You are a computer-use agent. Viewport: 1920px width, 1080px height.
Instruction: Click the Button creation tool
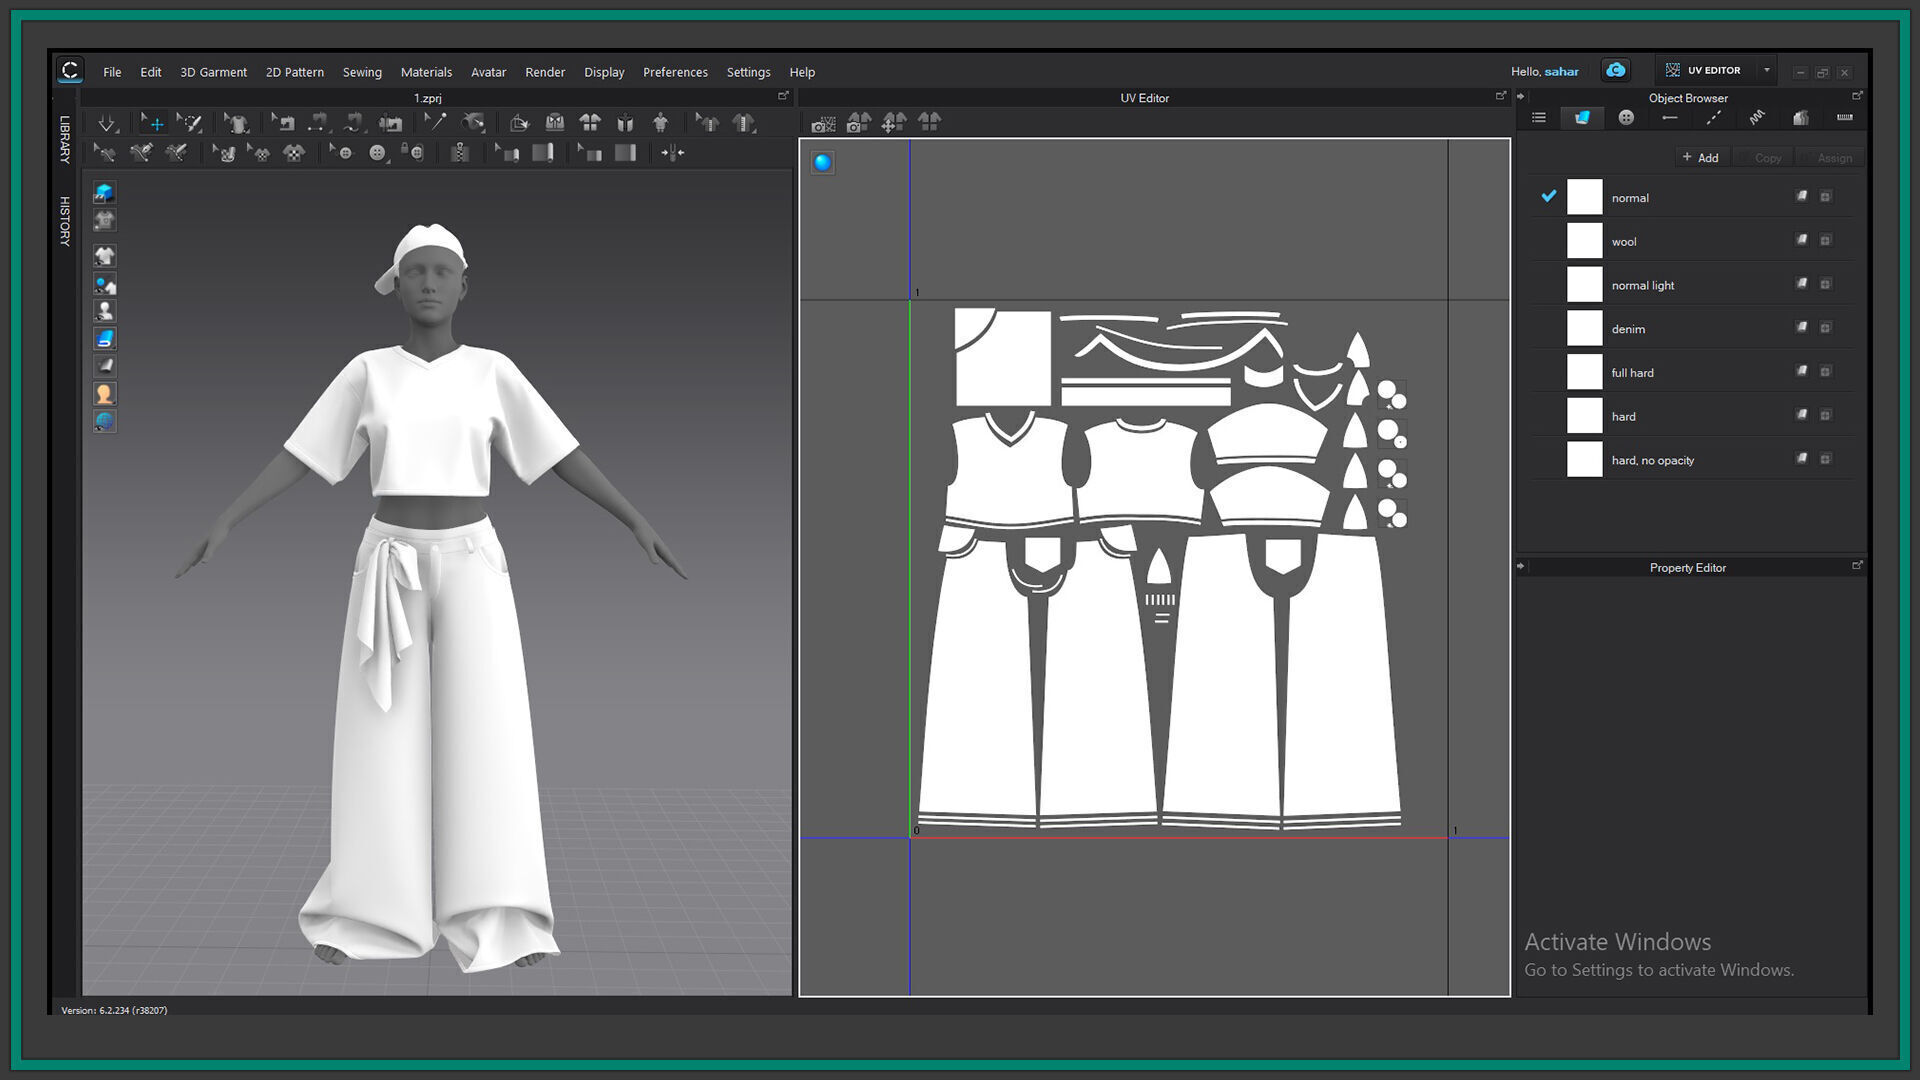pos(377,153)
